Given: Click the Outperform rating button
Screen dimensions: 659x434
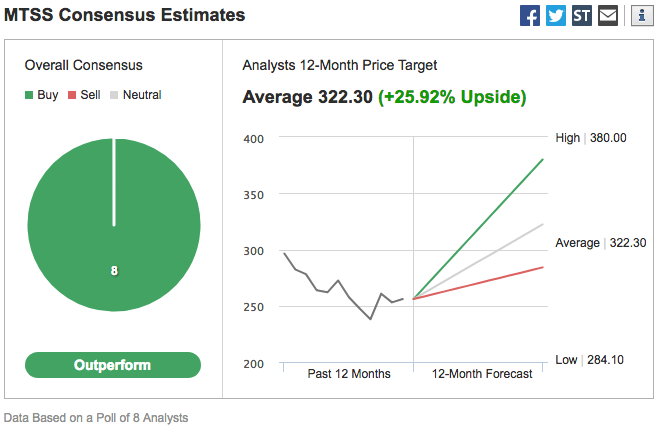Looking at the screenshot, I should [x=113, y=365].
